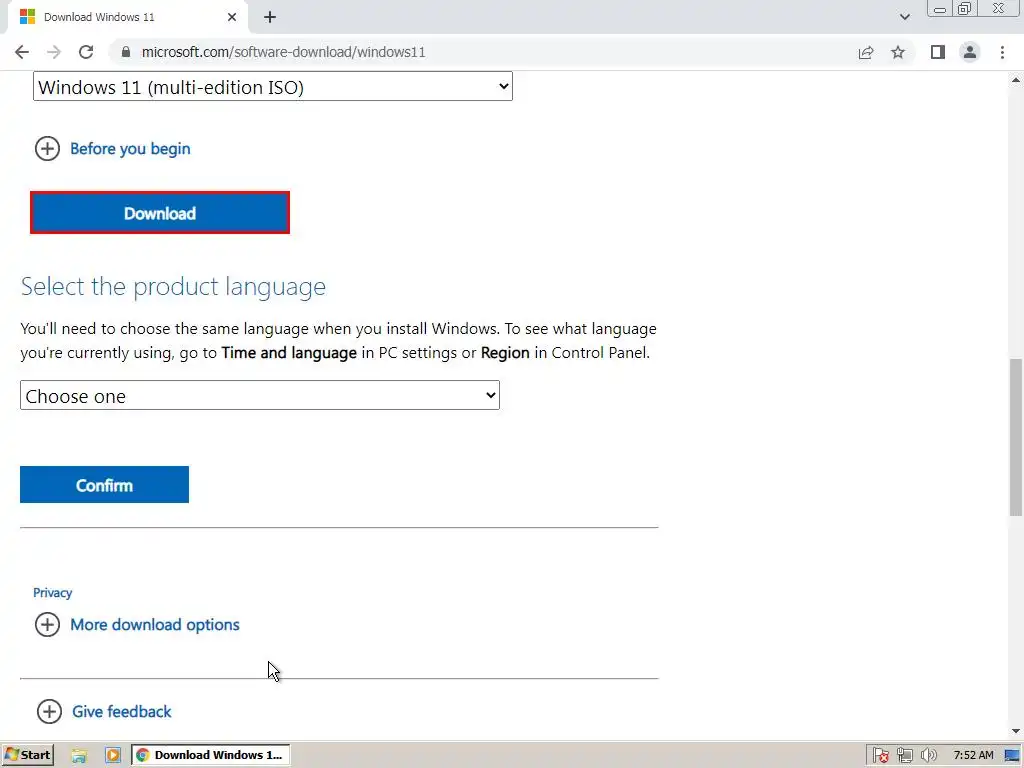Screen dimensions: 1024x768
Task: Expand Before you begin section
Action: [47, 149]
